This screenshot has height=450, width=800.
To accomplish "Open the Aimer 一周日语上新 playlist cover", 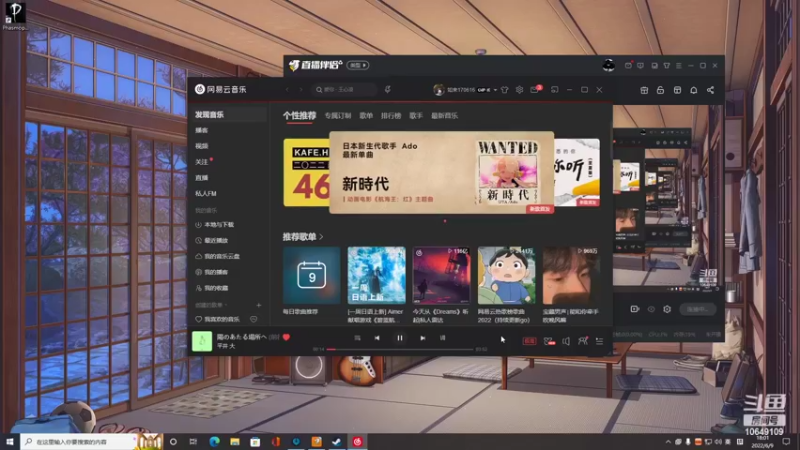I will click(377, 276).
